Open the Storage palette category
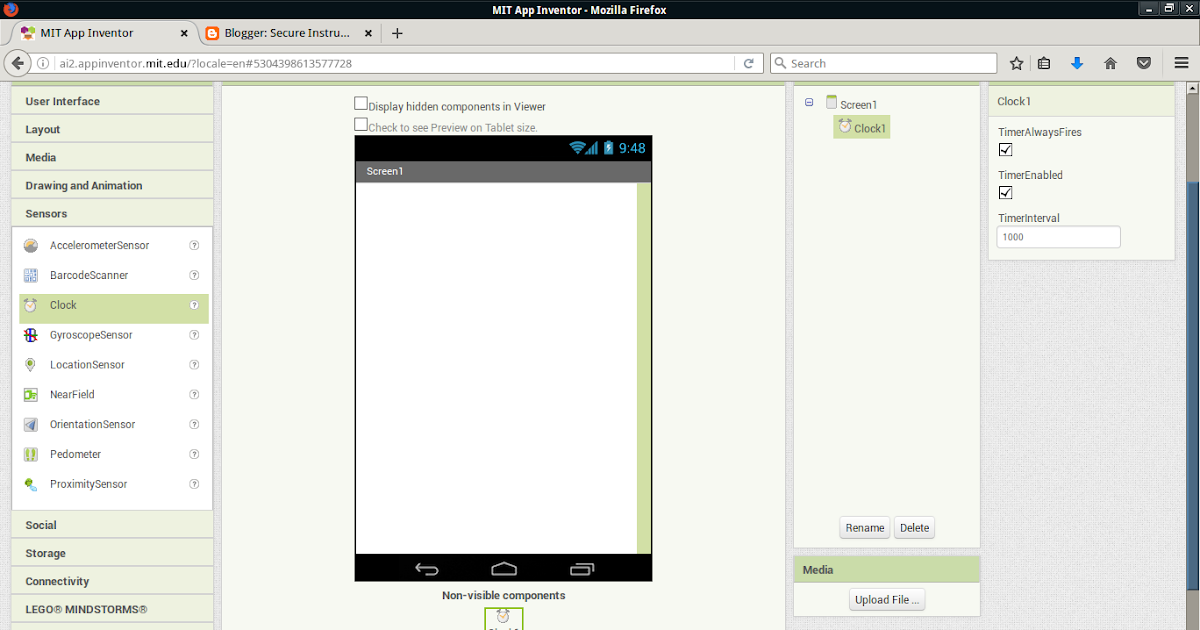This screenshot has height=630, width=1200. pos(111,552)
